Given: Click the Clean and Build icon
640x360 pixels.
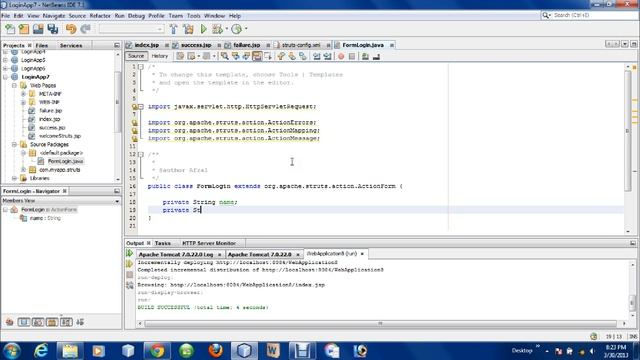Looking at the screenshot, I should coord(188,29).
